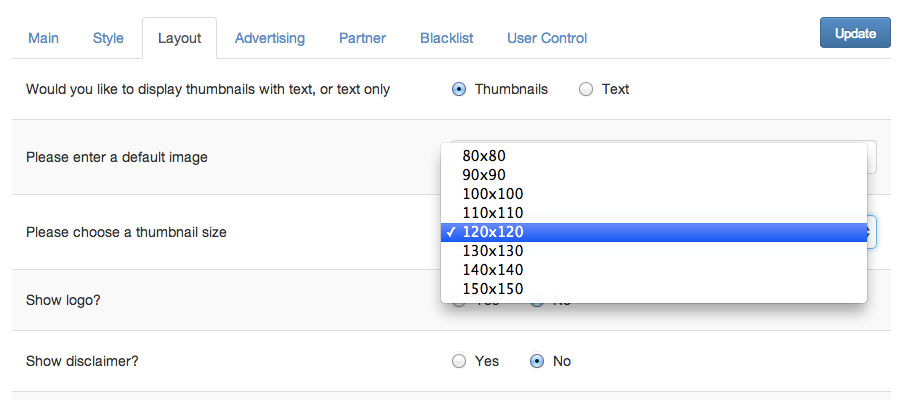Open the User Control tab
908x400 pixels.
pyautogui.click(x=547, y=38)
